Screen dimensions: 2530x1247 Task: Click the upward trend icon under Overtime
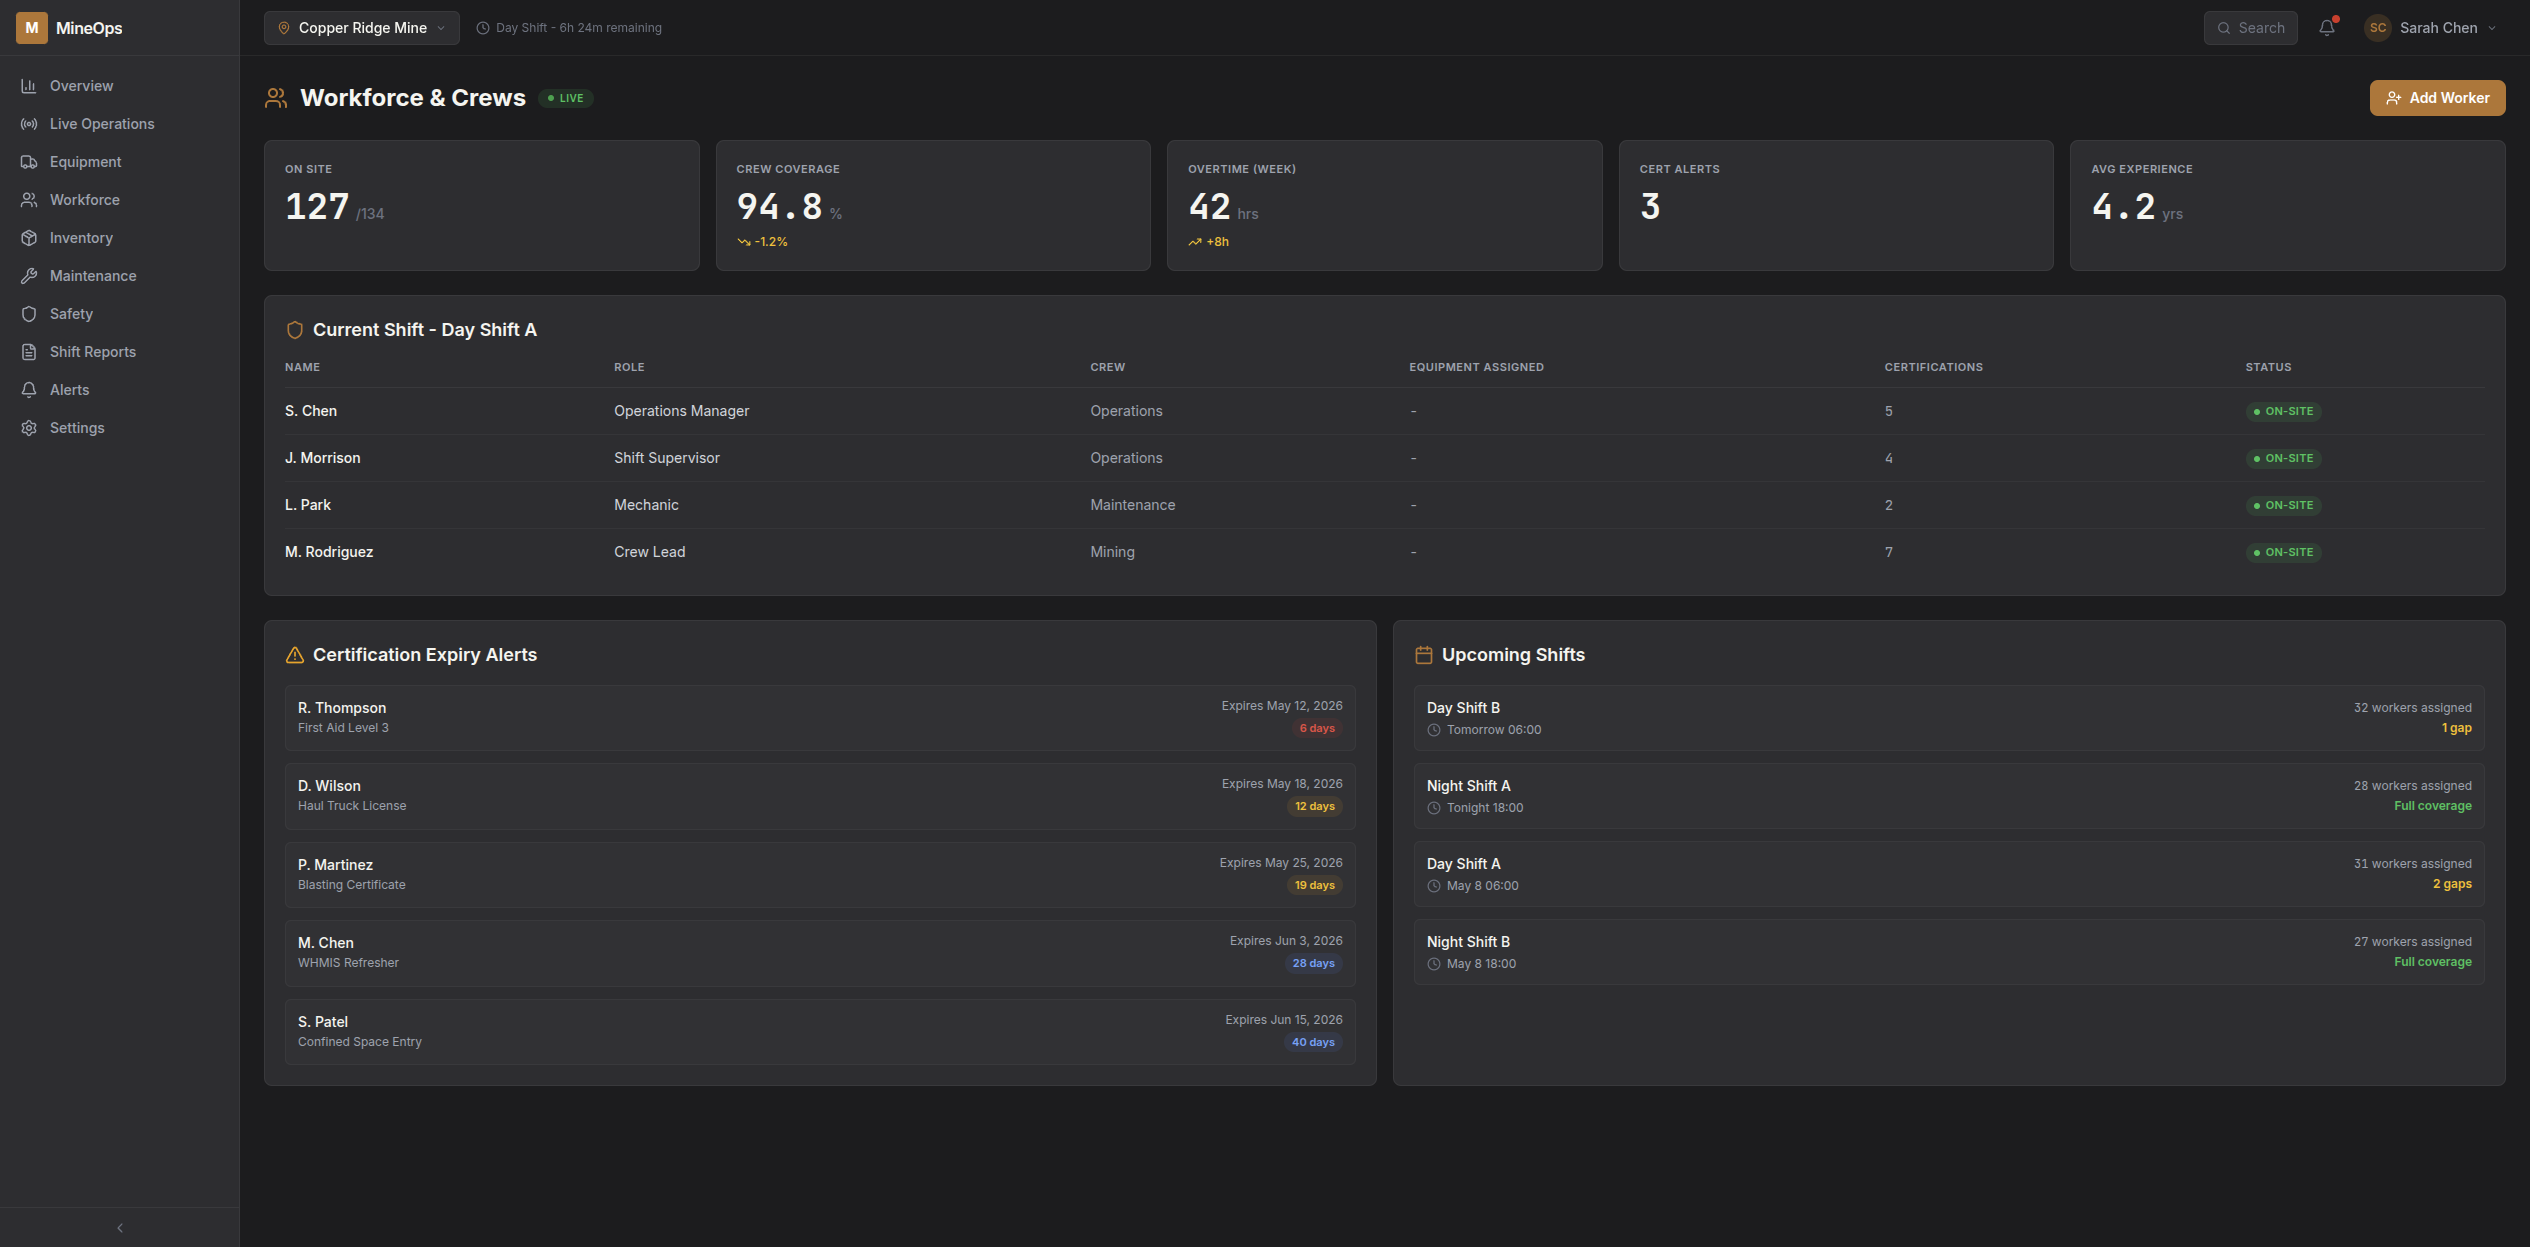tap(1195, 242)
